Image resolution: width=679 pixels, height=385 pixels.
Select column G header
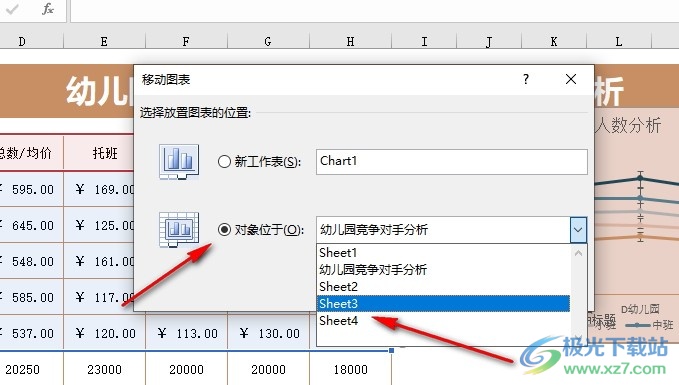pos(268,42)
